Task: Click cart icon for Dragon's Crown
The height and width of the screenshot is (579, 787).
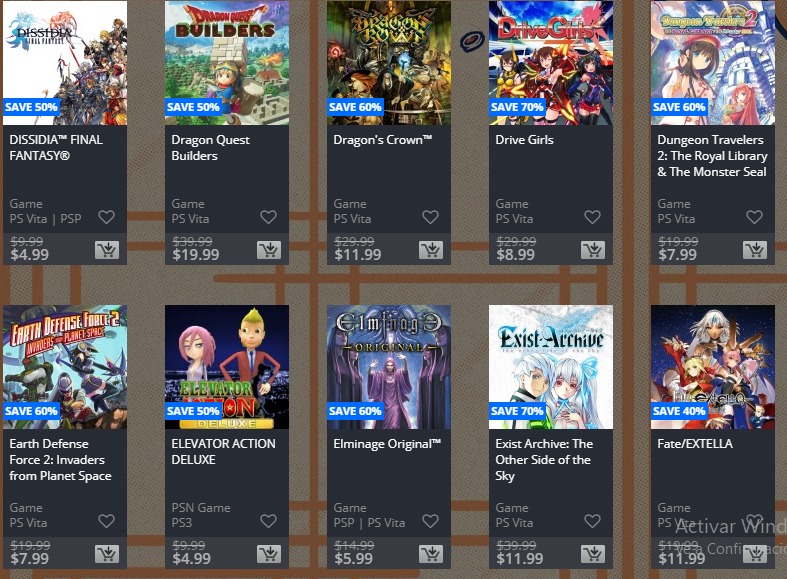Action: [x=431, y=250]
